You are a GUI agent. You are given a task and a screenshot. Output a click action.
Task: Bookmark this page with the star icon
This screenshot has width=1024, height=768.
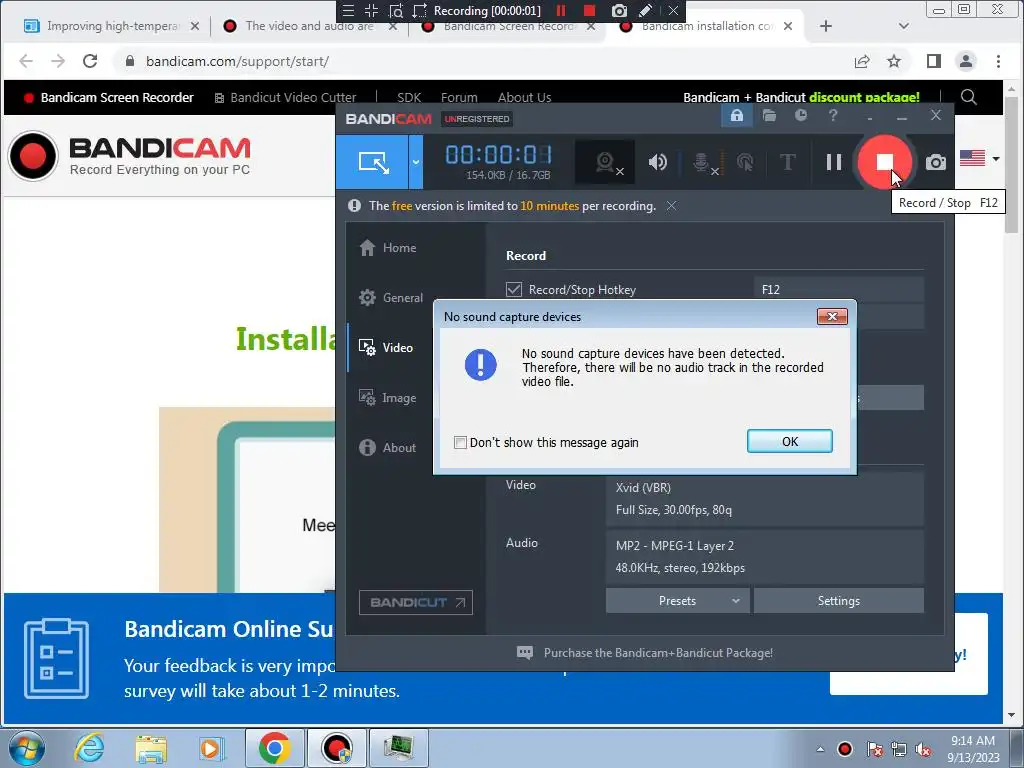(894, 61)
